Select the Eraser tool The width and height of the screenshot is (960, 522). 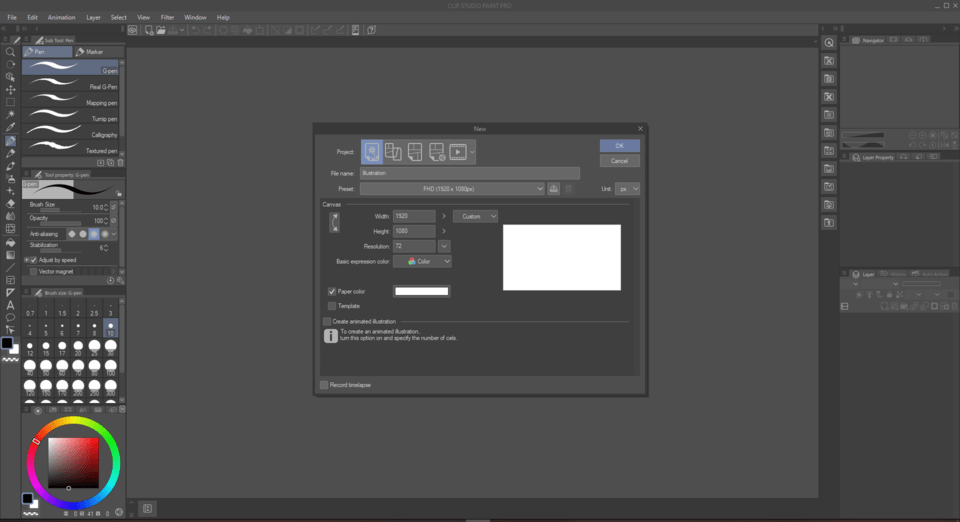point(10,204)
